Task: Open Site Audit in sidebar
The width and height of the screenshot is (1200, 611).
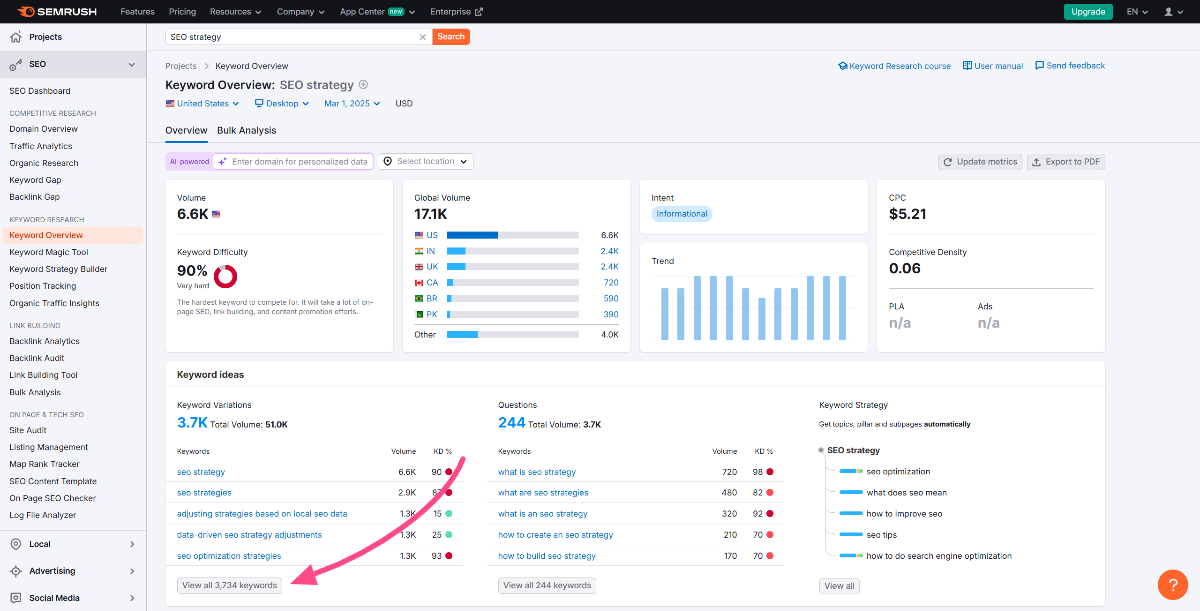Action: pos(28,430)
